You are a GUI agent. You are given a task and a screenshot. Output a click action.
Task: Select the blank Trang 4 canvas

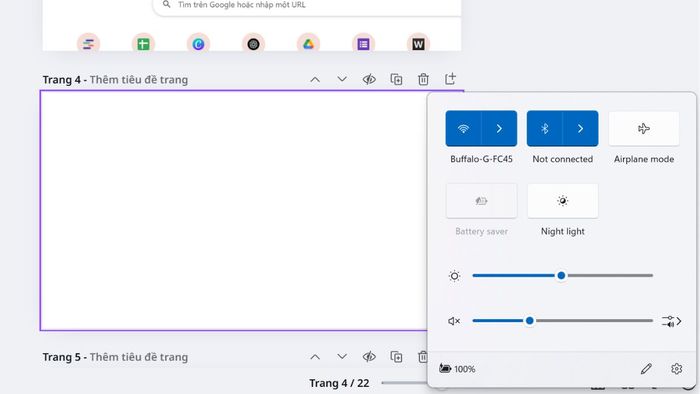click(233, 211)
